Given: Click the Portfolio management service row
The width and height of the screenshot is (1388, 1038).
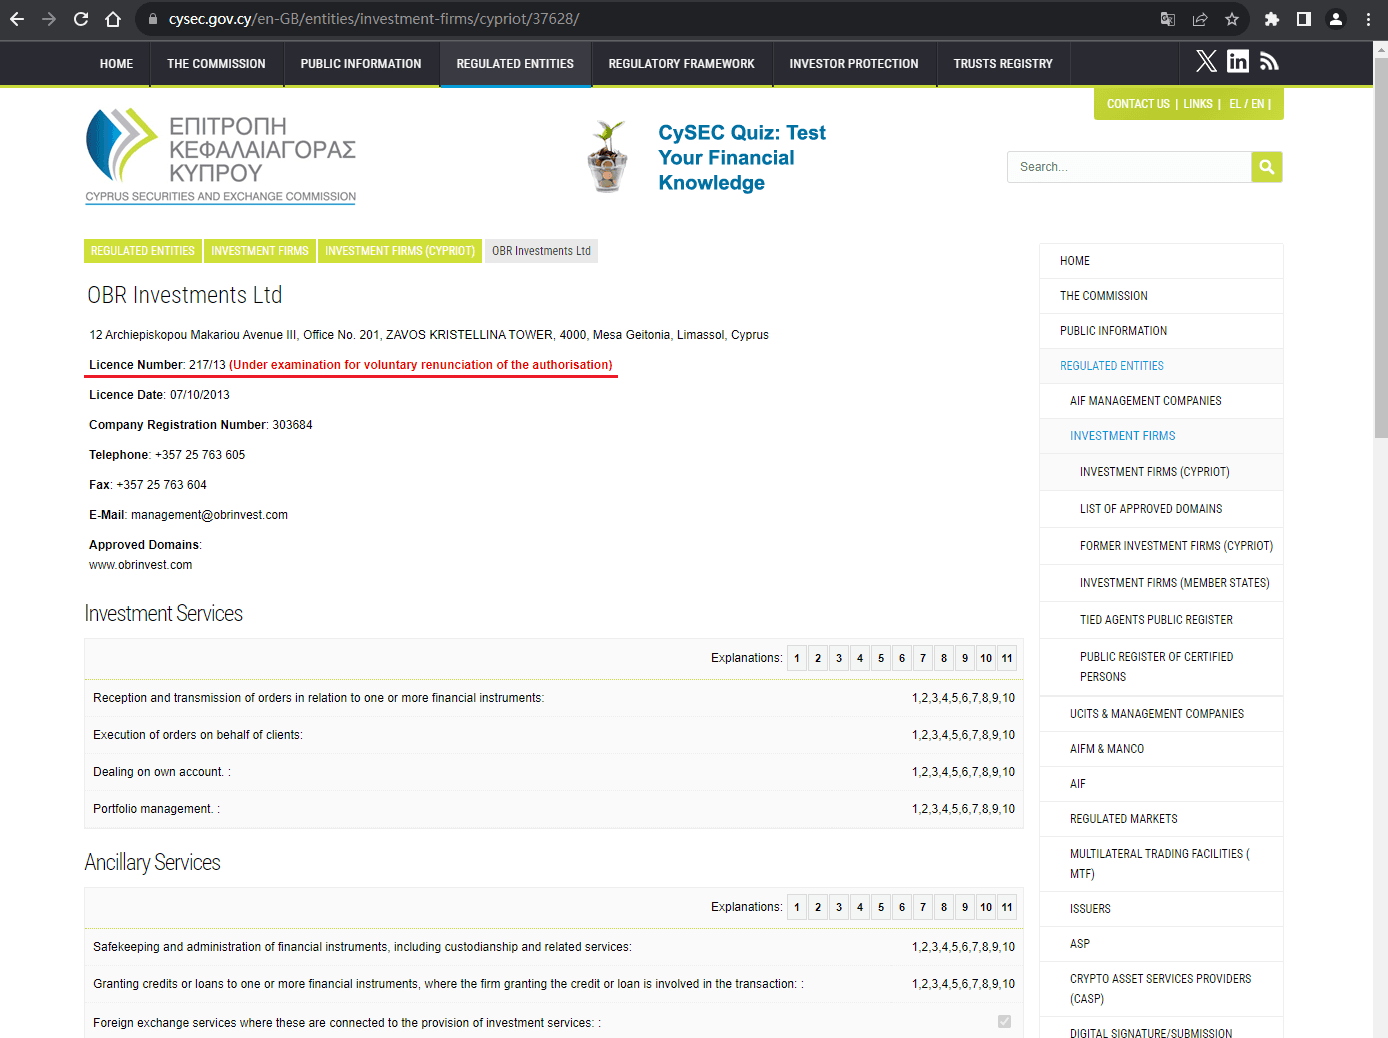Looking at the screenshot, I should tap(554, 809).
